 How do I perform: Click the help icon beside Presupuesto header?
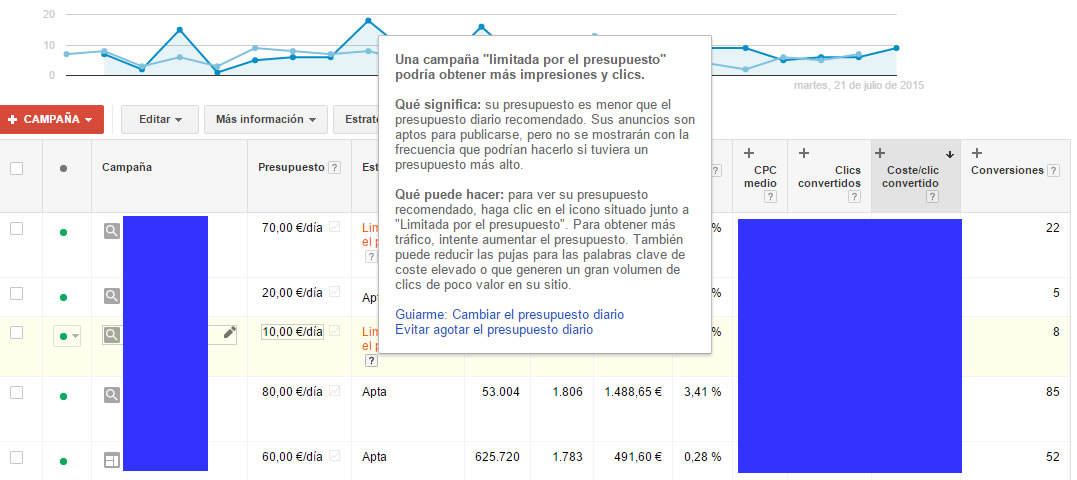pos(335,168)
